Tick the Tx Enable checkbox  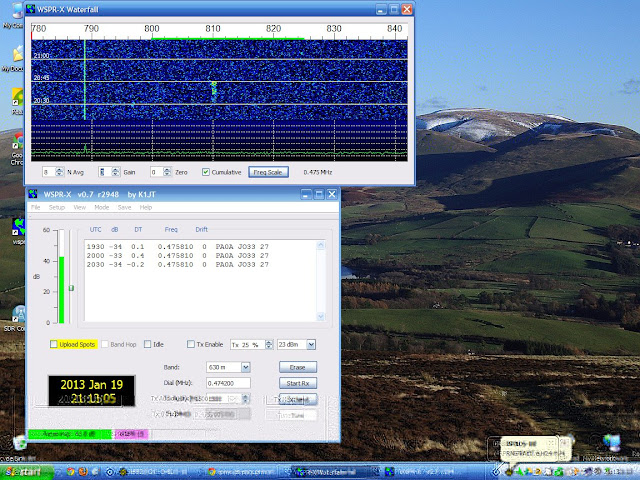(x=191, y=344)
